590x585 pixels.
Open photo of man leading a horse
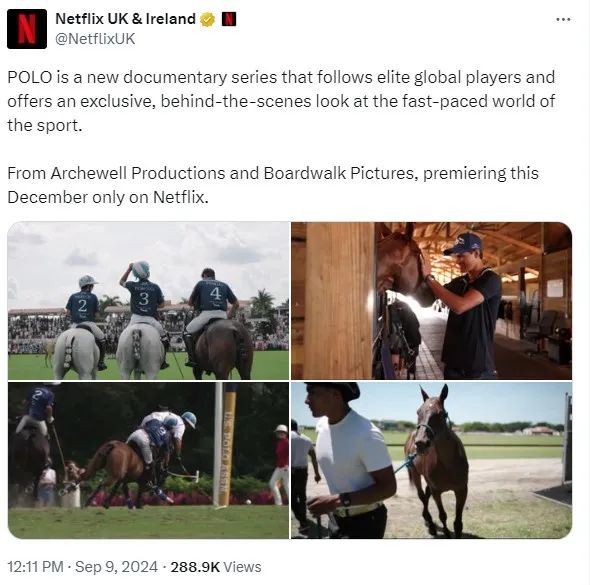click(432, 460)
